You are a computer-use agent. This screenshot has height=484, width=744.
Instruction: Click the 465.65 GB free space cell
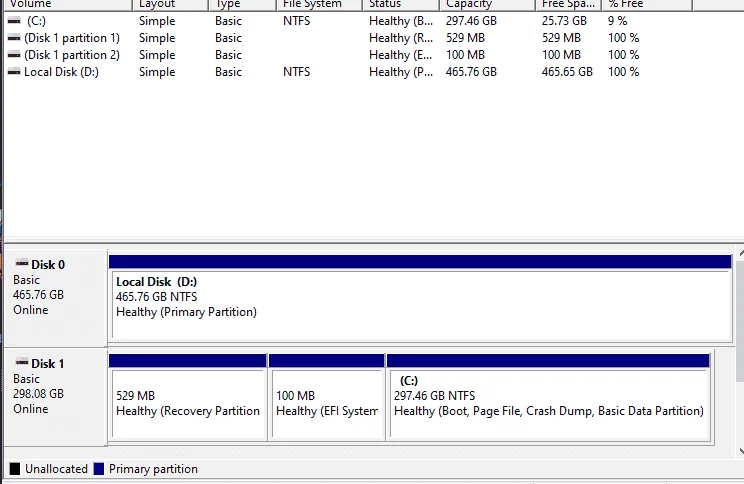coord(567,72)
